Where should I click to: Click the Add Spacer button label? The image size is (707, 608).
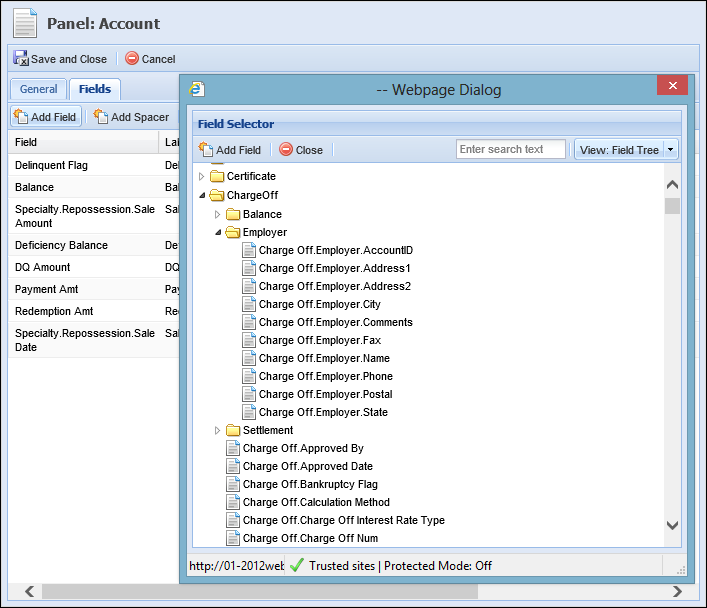(140, 117)
